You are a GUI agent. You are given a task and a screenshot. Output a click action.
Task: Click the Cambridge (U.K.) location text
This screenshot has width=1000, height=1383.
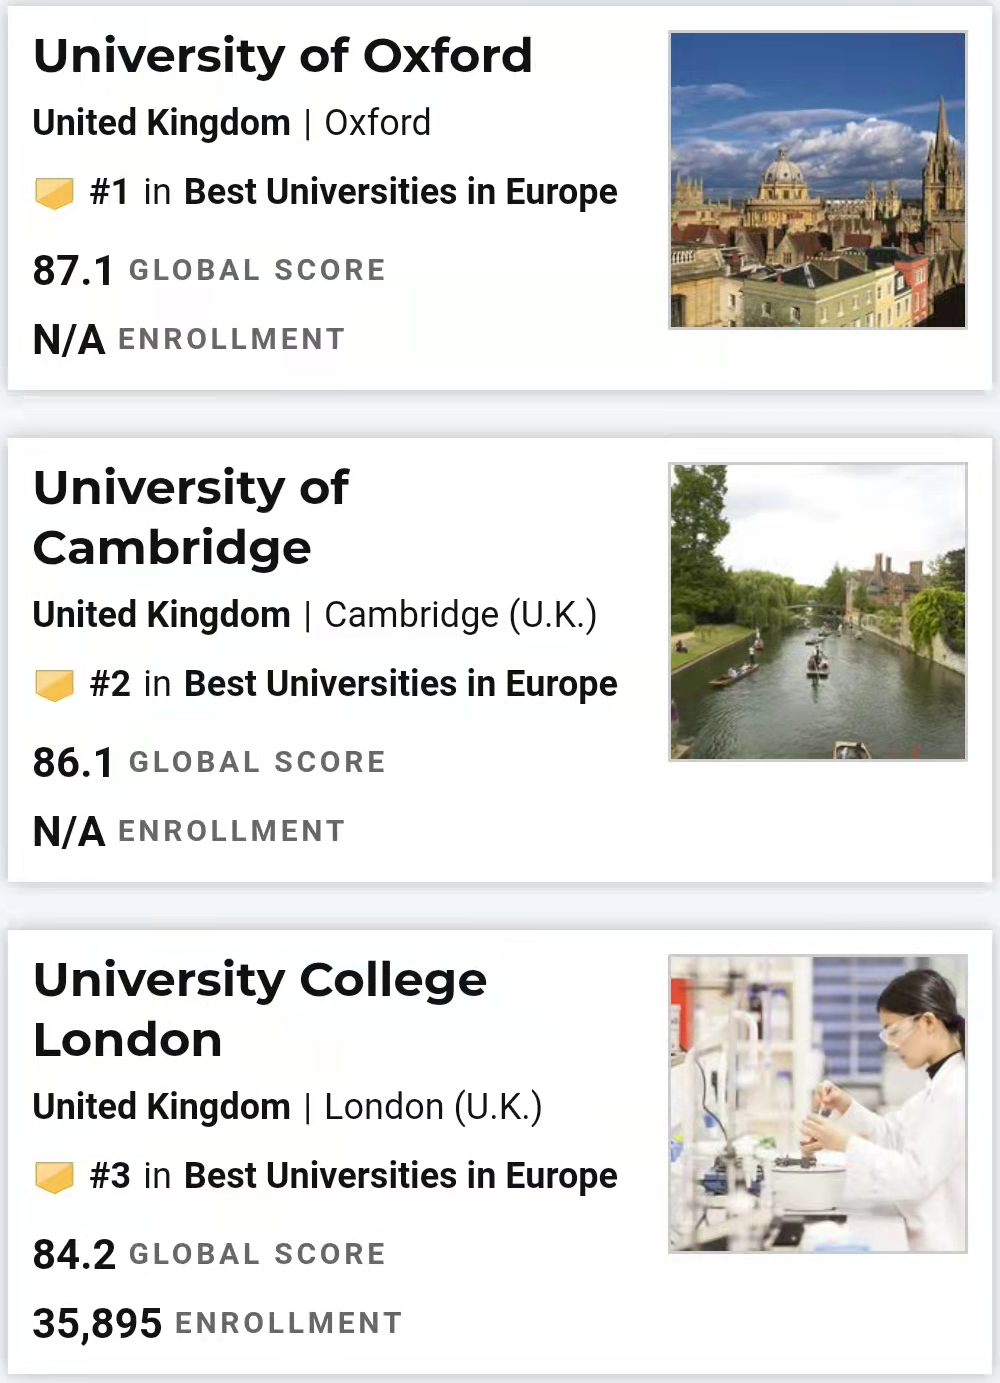point(461,615)
